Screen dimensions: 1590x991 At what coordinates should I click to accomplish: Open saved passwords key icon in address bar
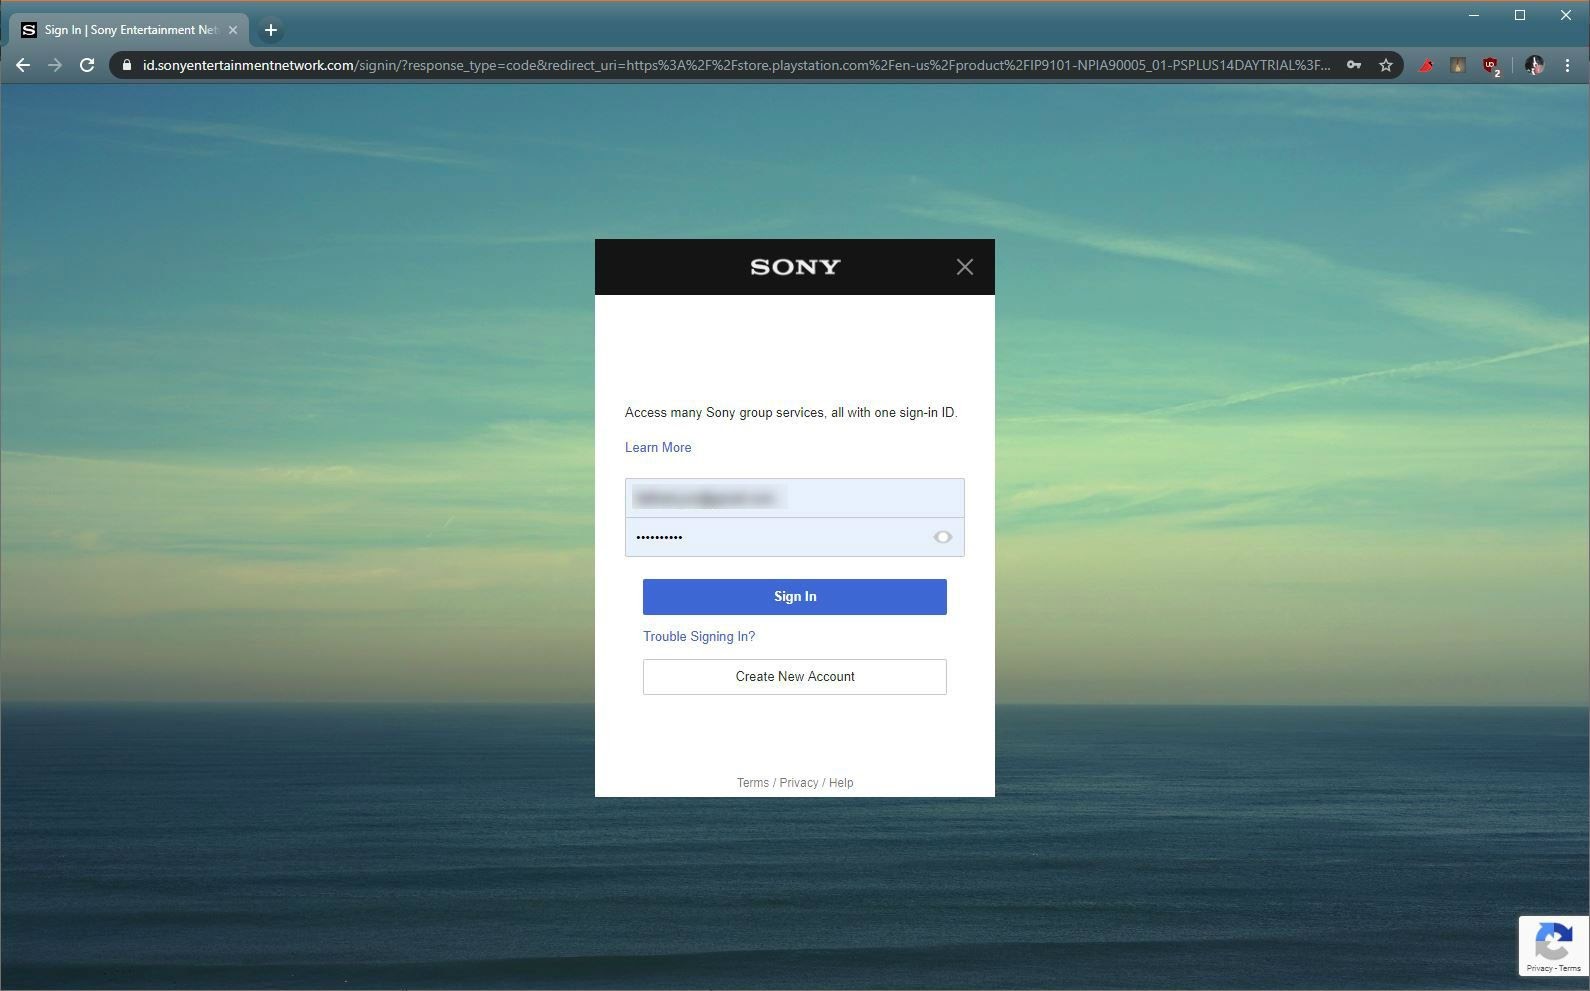point(1353,65)
